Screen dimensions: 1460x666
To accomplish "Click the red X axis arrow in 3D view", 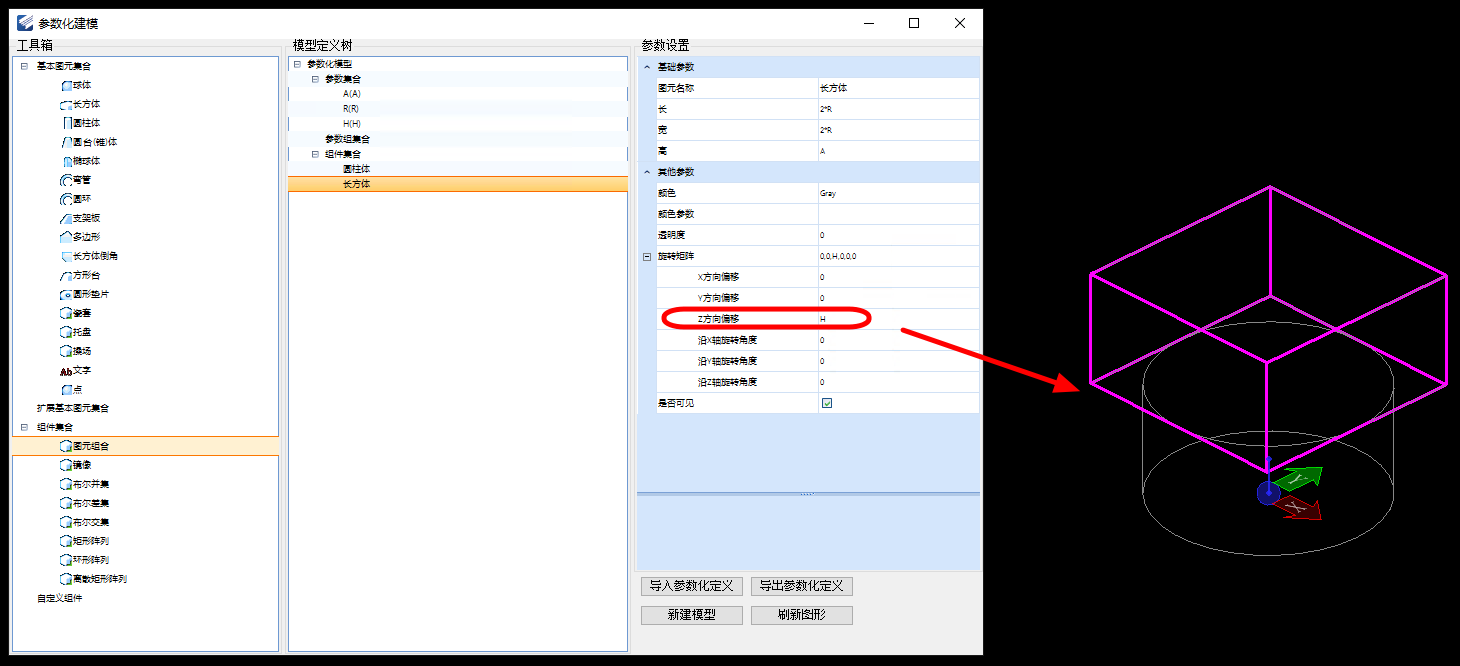I will pyautogui.click(x=1300, y=507).
